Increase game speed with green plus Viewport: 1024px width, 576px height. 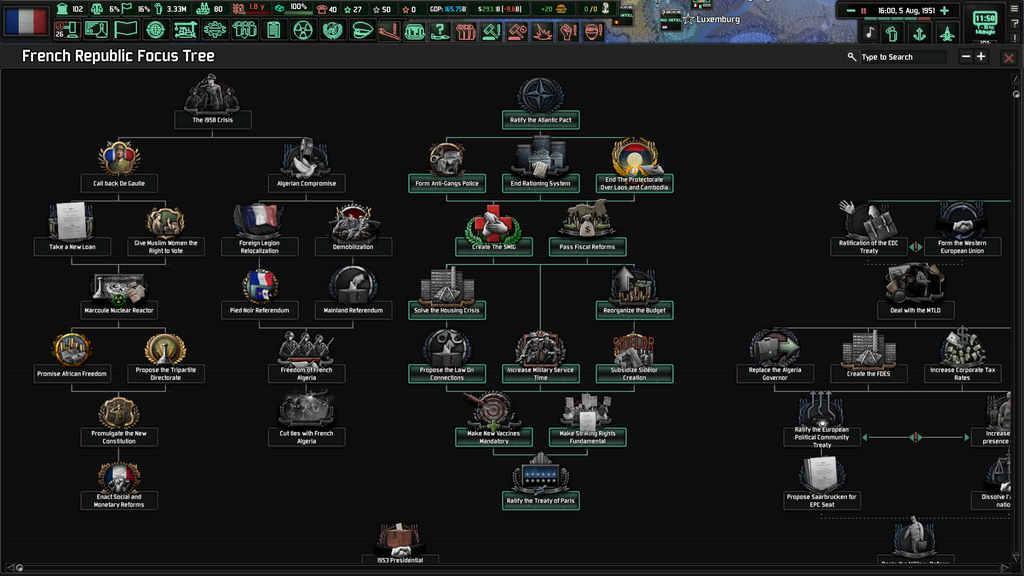(944, 10)
